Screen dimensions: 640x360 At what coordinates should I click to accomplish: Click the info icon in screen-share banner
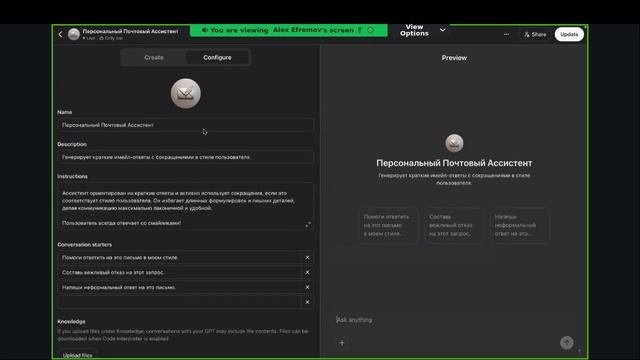(x=370, y=30)
